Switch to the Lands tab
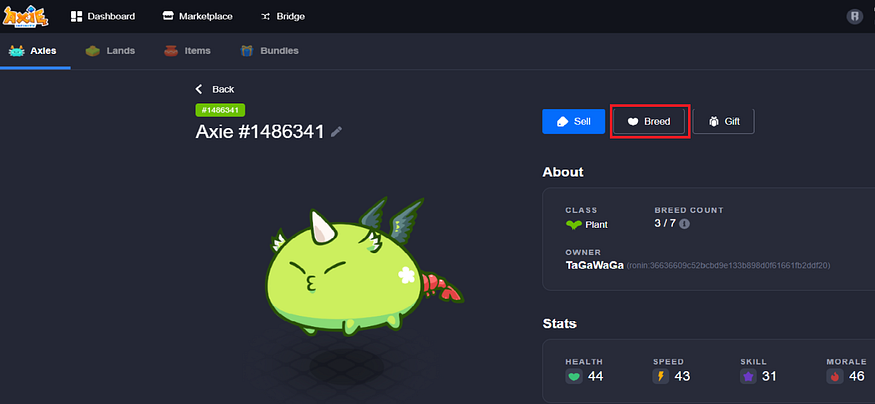Viewport: 875px width, 404px height. pos(110,51)
